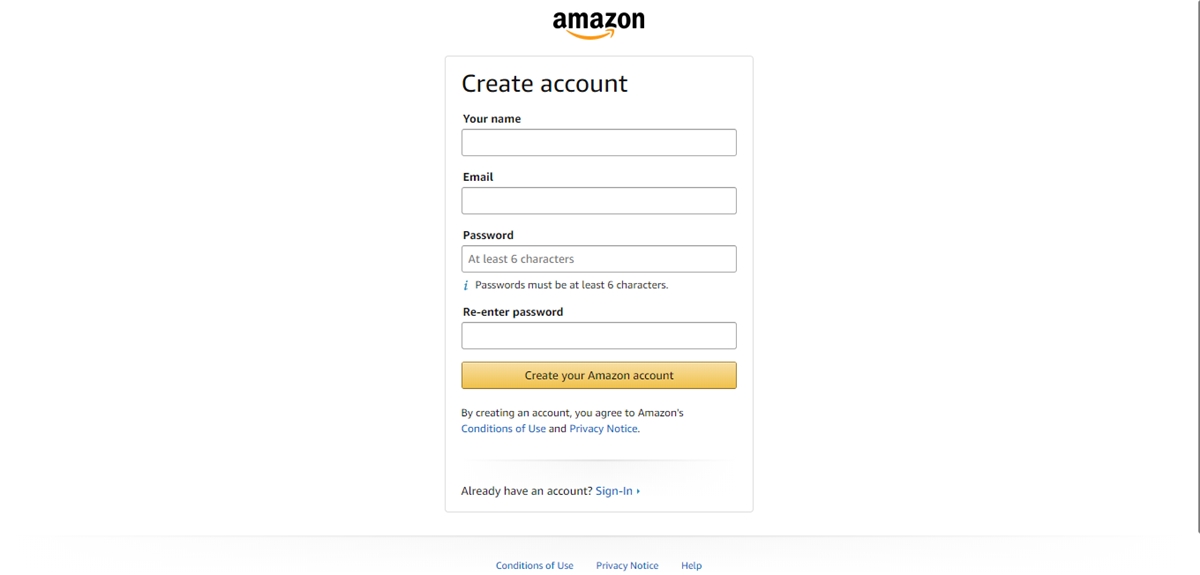
Task: Click the arrow next to Sign-In
Action: [638, 491]
